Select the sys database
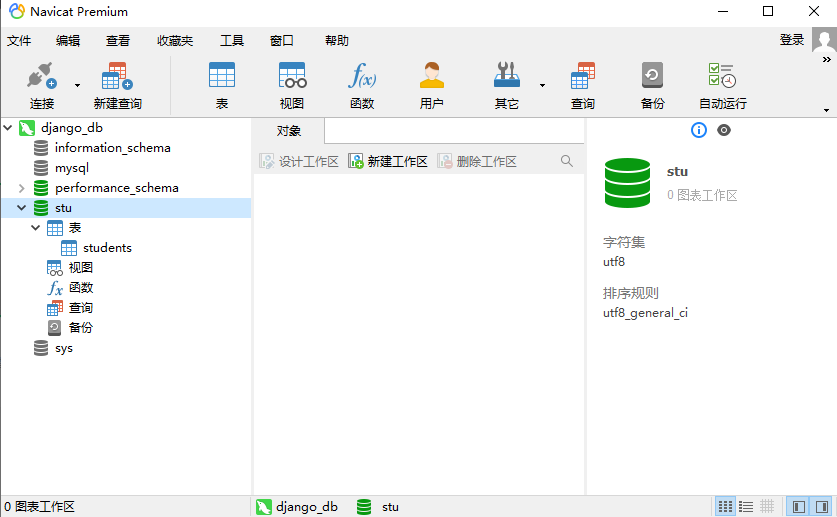The image size is (837, 517). point(64,348)
